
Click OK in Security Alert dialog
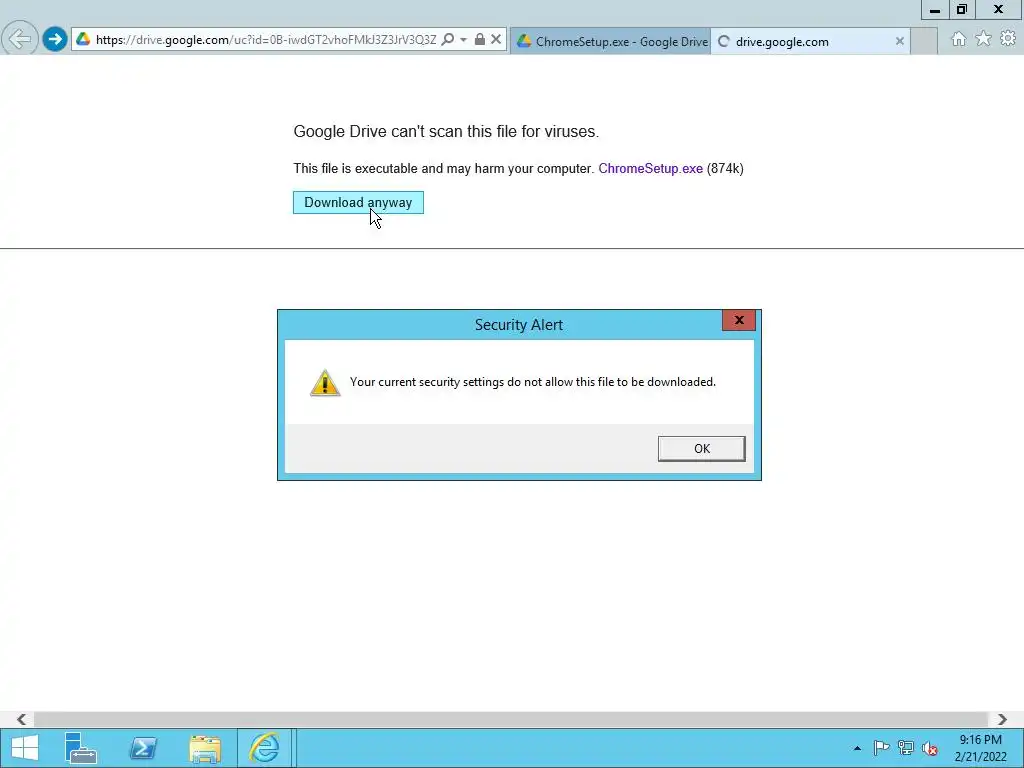click(701, 449)
